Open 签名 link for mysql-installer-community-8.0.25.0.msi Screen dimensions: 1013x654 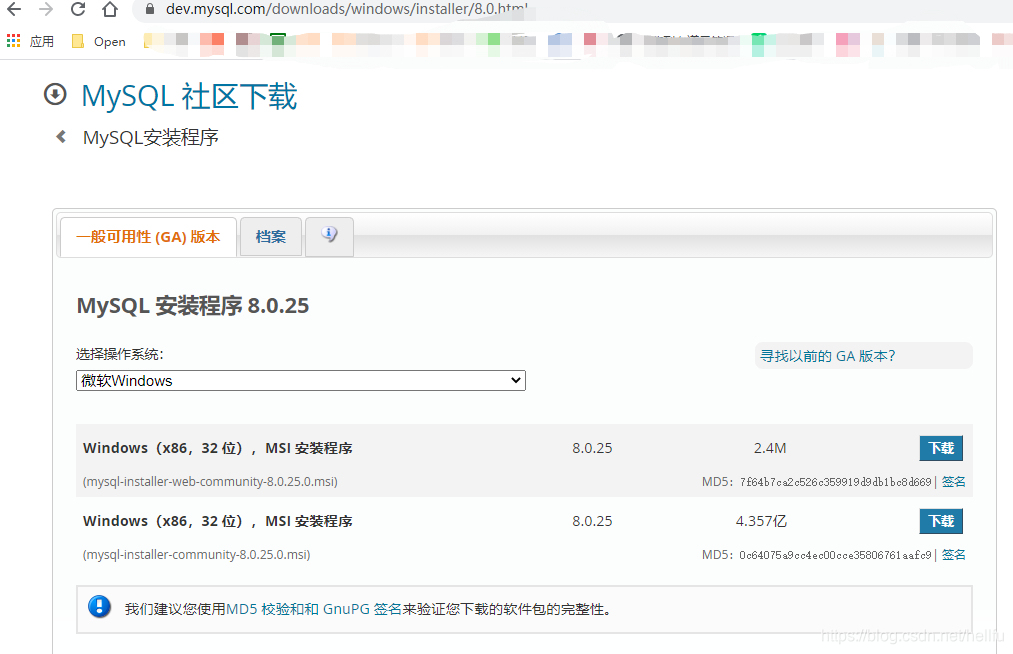(954, 554)
